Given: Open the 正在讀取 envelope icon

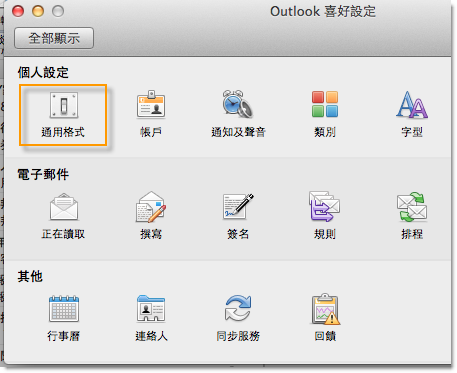Looking at the screenshot, I should [x=64, y=207].
